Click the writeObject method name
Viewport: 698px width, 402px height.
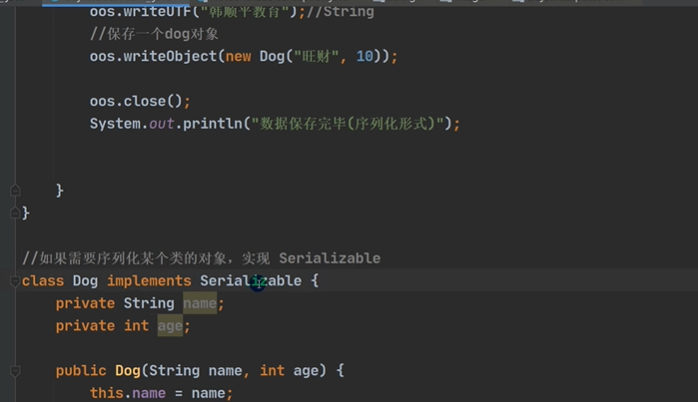[x=170, y=57]
